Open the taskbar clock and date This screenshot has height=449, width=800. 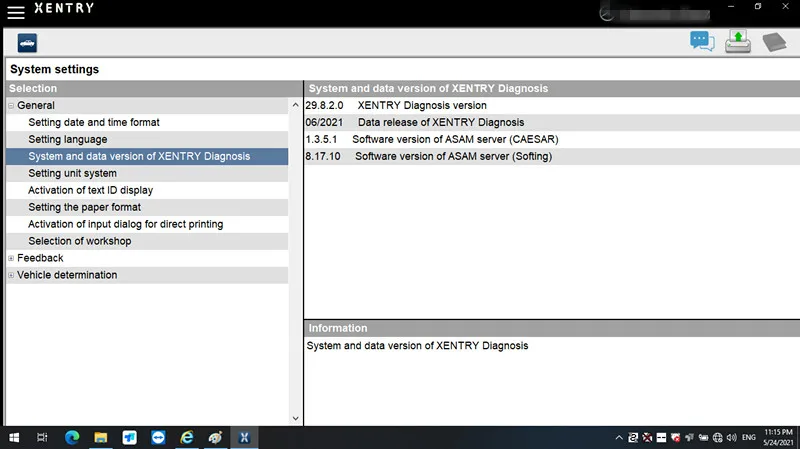pos(779,437)
